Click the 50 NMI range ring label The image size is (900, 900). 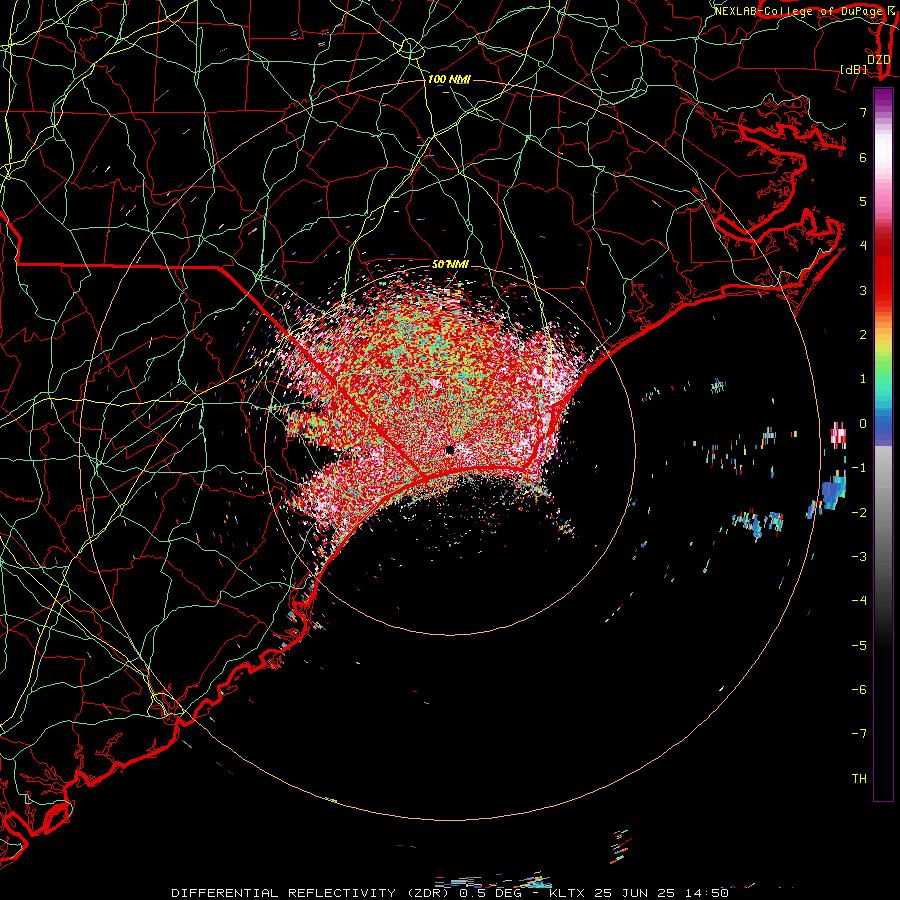pyautogui.click(x=450, y=264)
